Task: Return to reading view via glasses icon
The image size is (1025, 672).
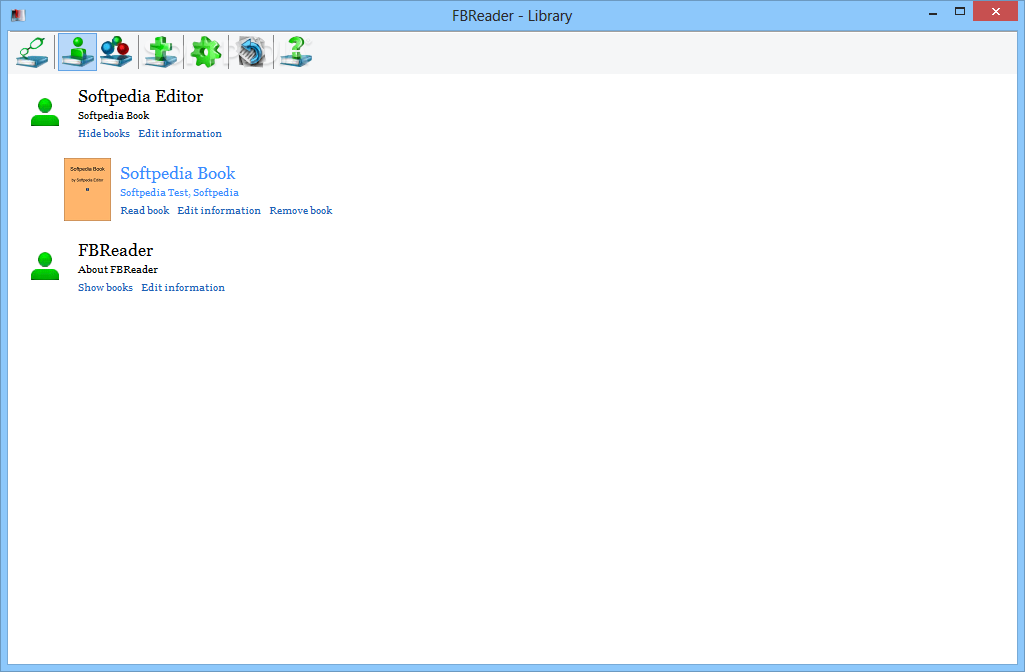Action: [32, 52]
